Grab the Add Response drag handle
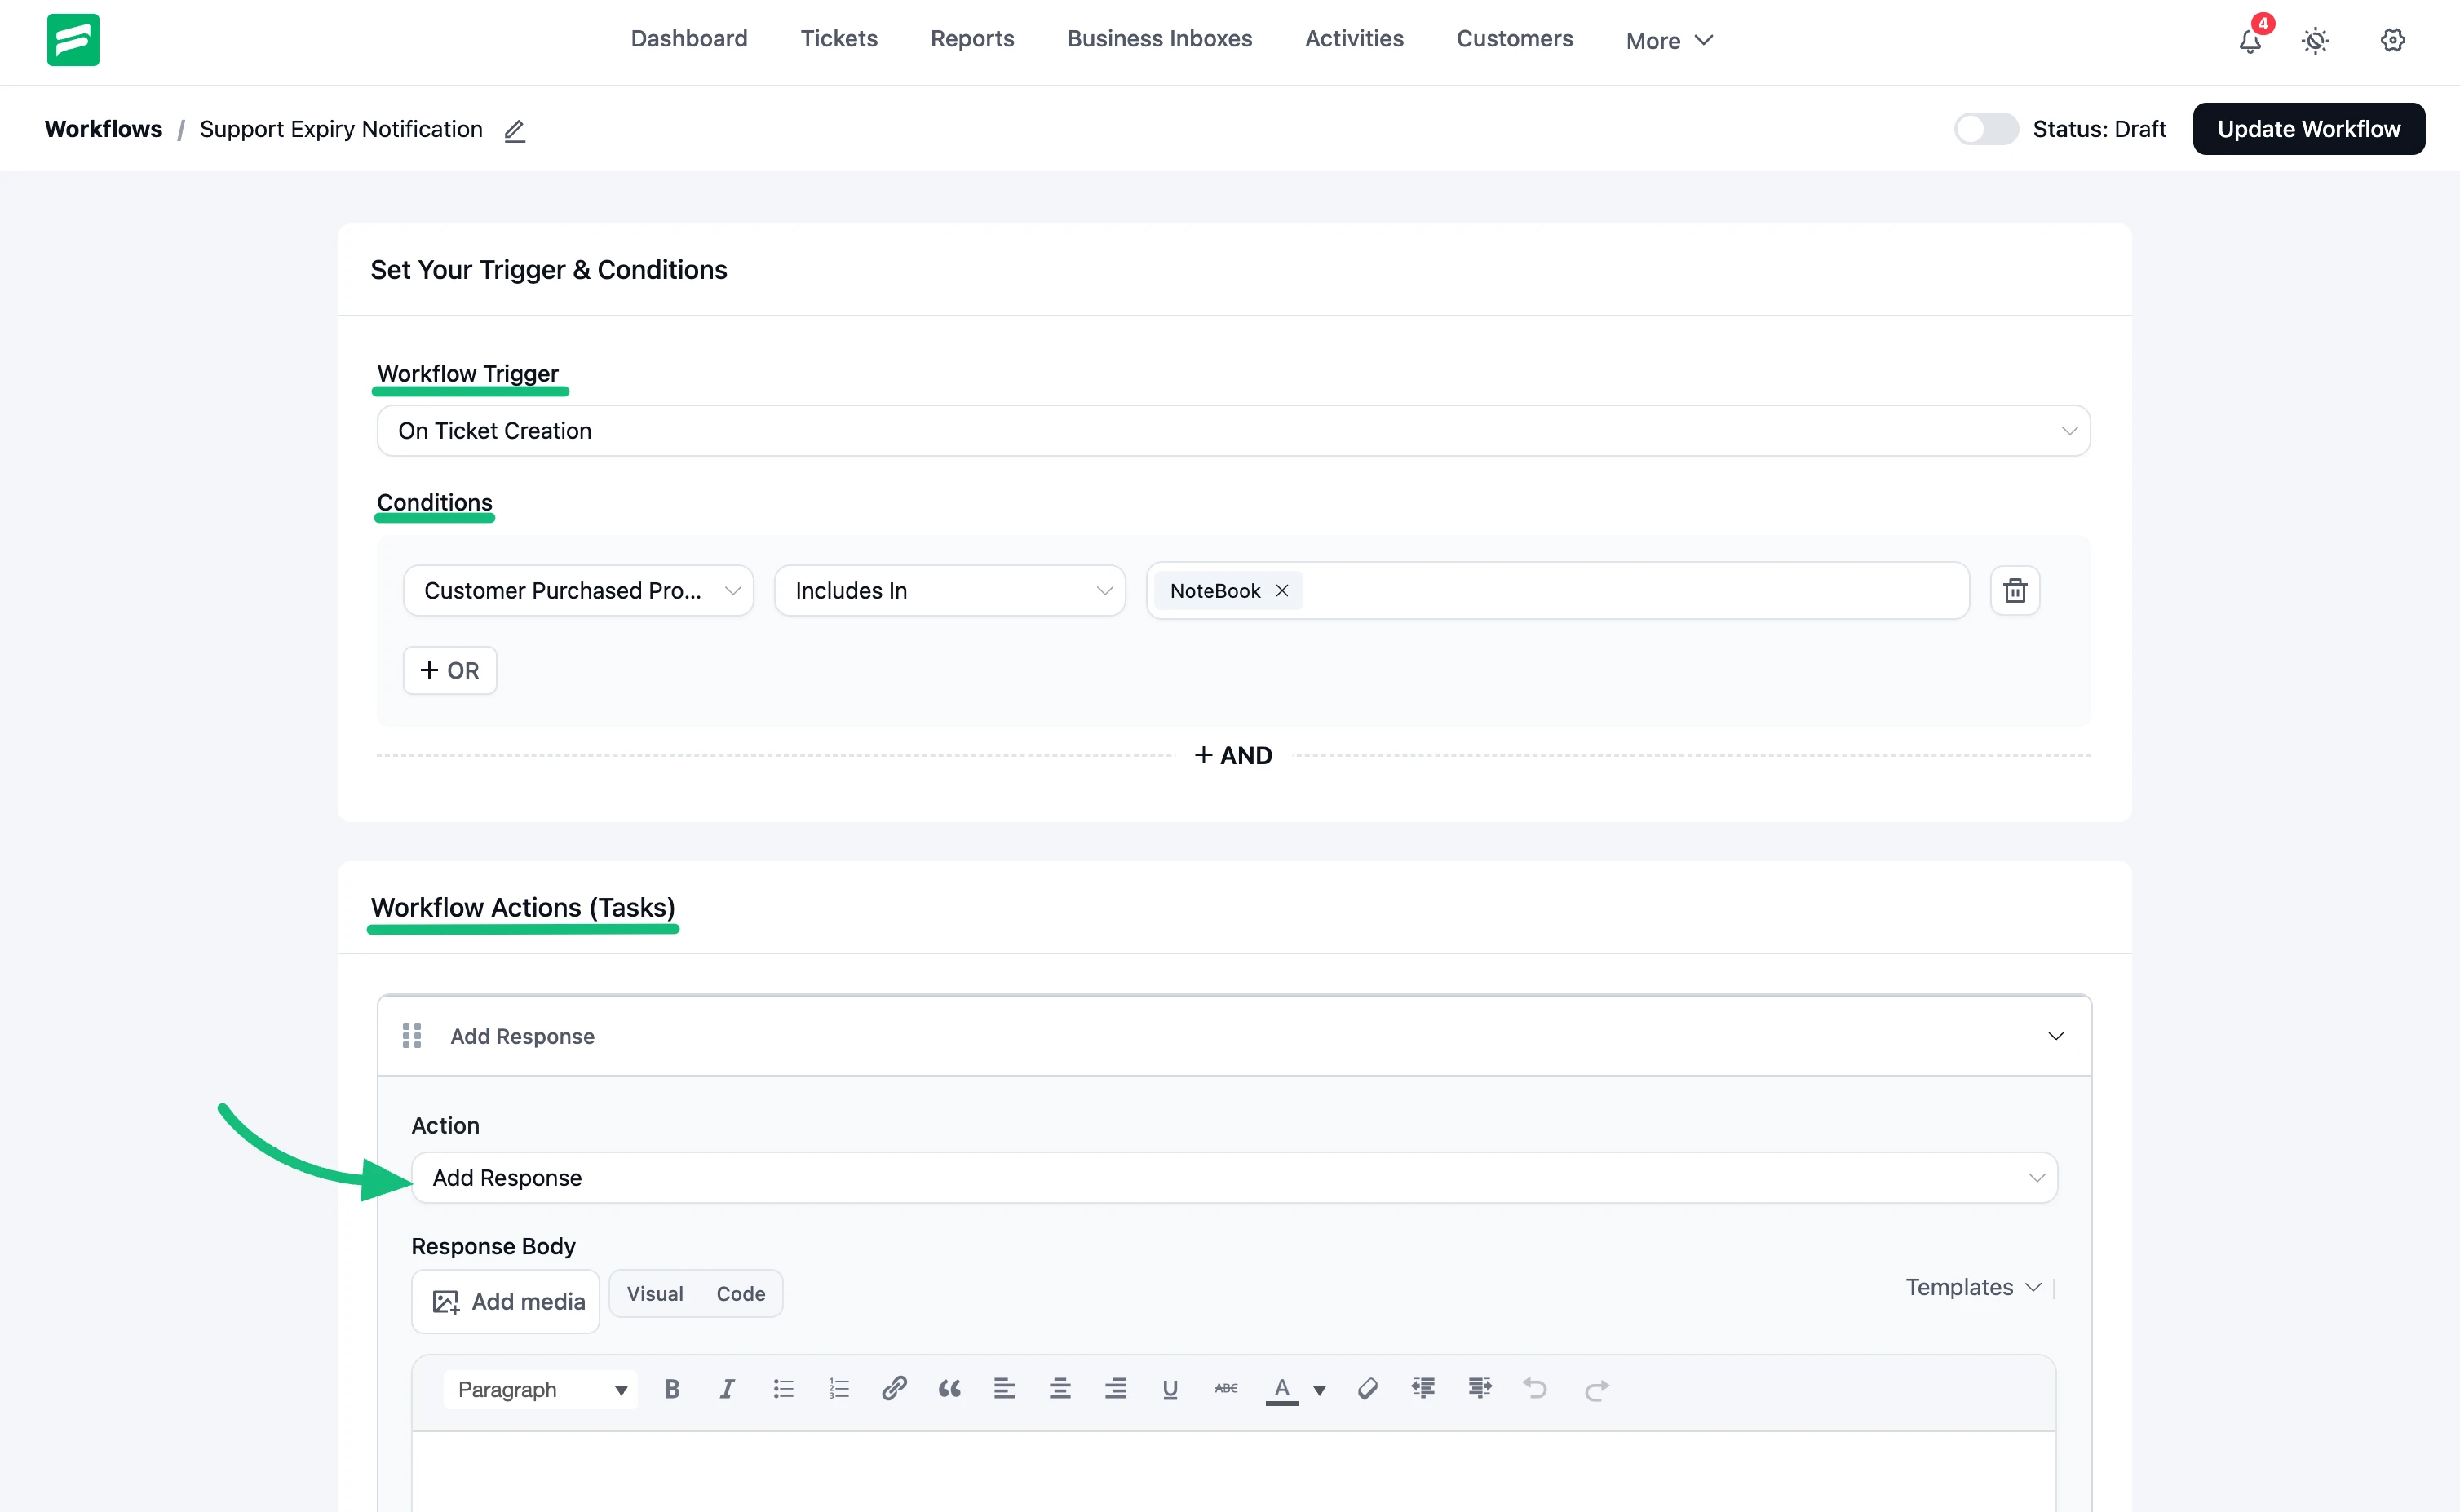The width and height of the screenshot is (2460, 1512). point(412,1036)
